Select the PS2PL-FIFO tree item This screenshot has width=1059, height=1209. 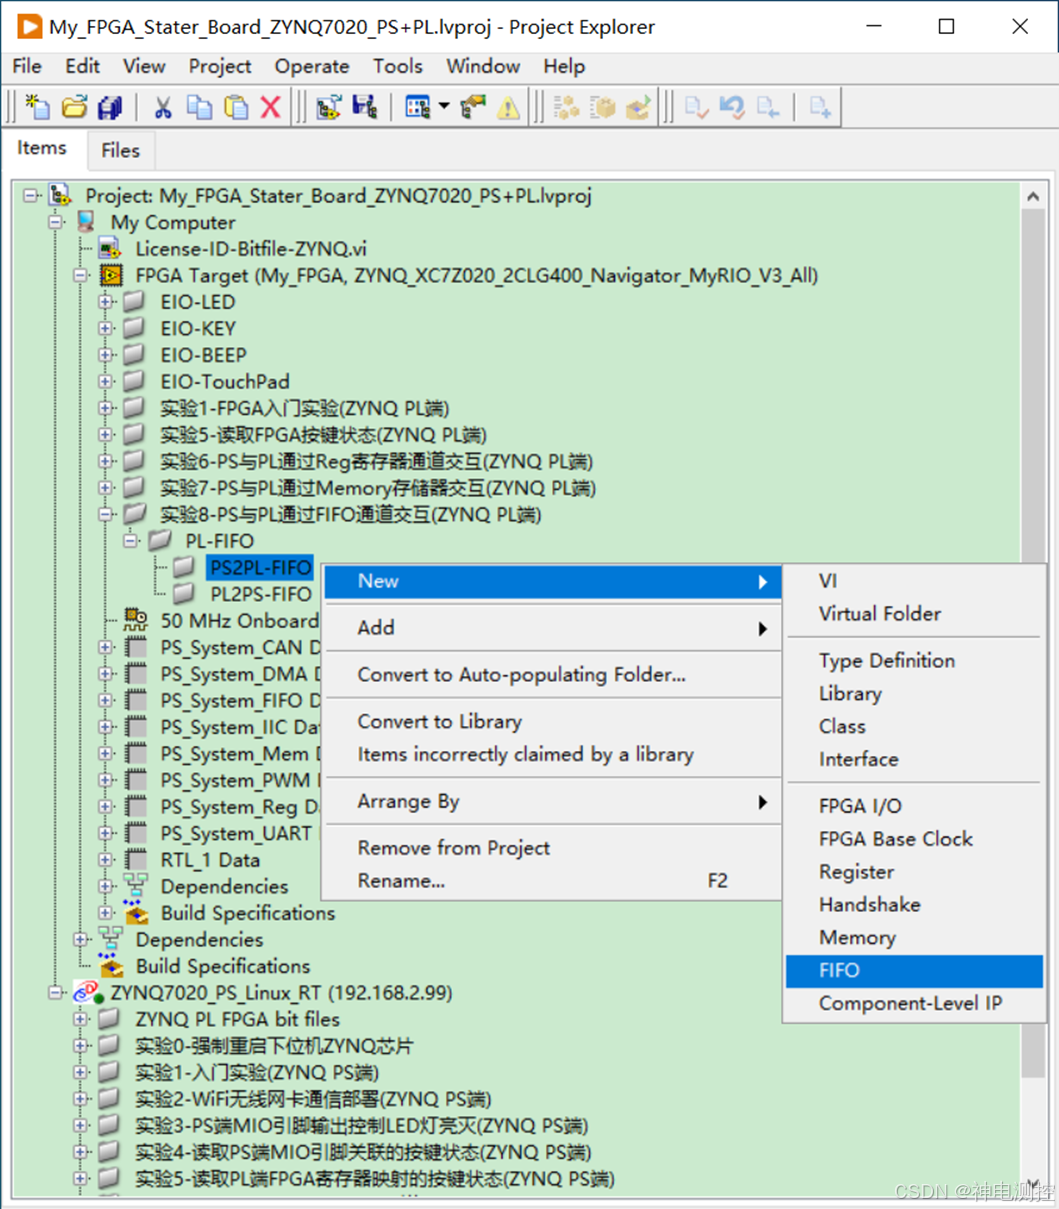click(260, 567)
